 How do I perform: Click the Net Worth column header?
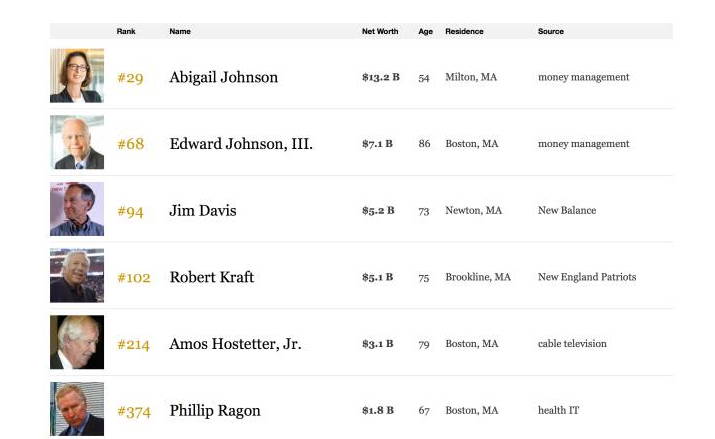click(x=380, y=32)
